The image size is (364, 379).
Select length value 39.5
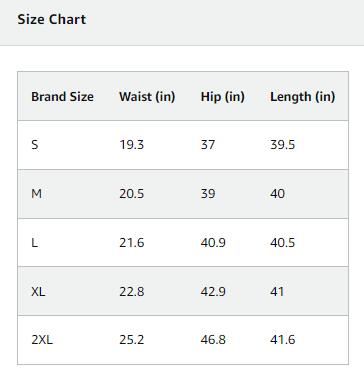[x=283, y=145]
